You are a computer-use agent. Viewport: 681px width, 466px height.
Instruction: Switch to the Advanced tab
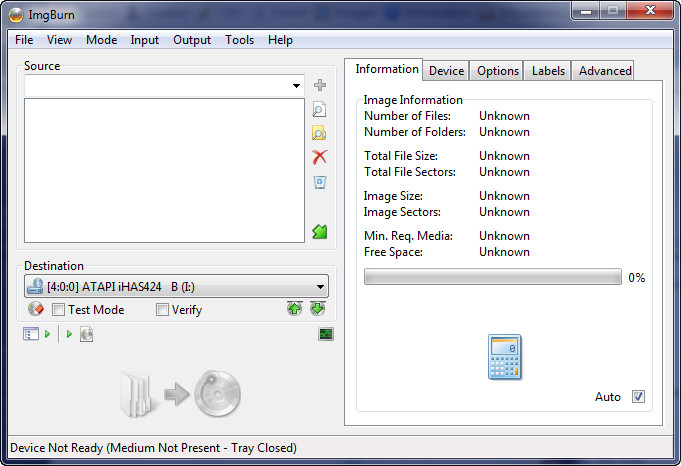coord(605,71)
